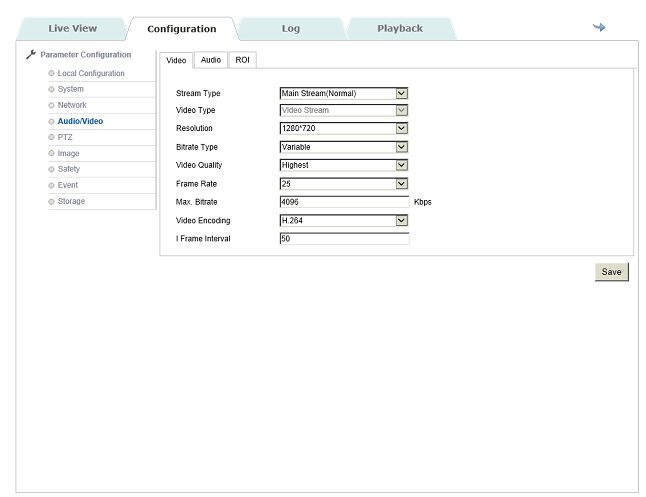Select the Audio settings tab

point(211,61)
